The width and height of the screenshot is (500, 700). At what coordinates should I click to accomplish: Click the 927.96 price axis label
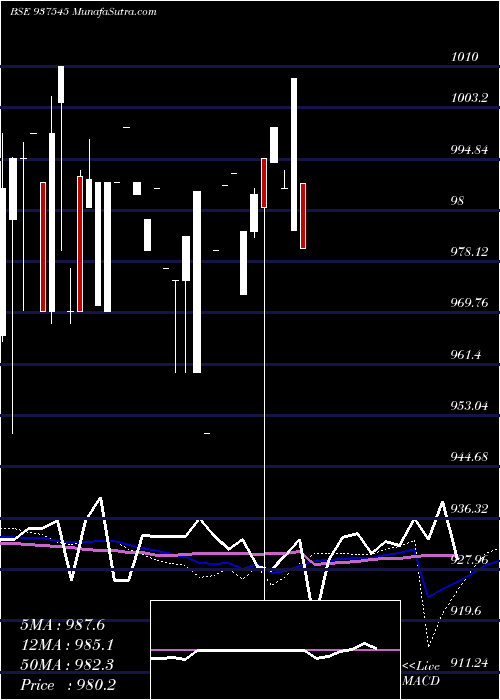coord(469,560)
